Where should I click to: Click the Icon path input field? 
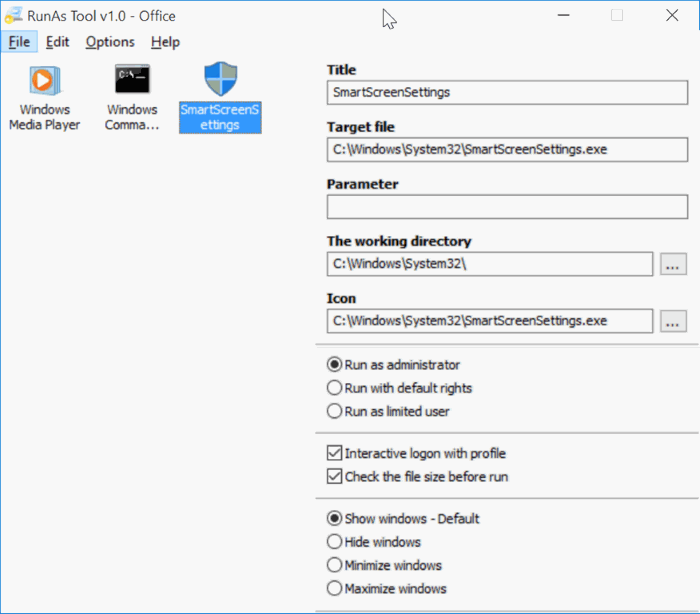(x=490, y=321)
